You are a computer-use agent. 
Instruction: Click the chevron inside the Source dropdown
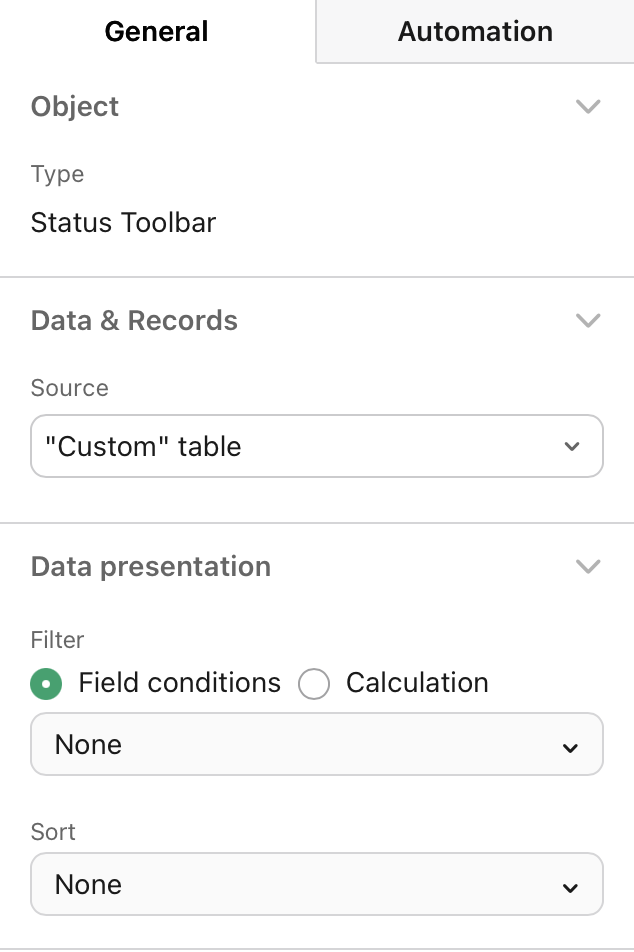[571, 446]
